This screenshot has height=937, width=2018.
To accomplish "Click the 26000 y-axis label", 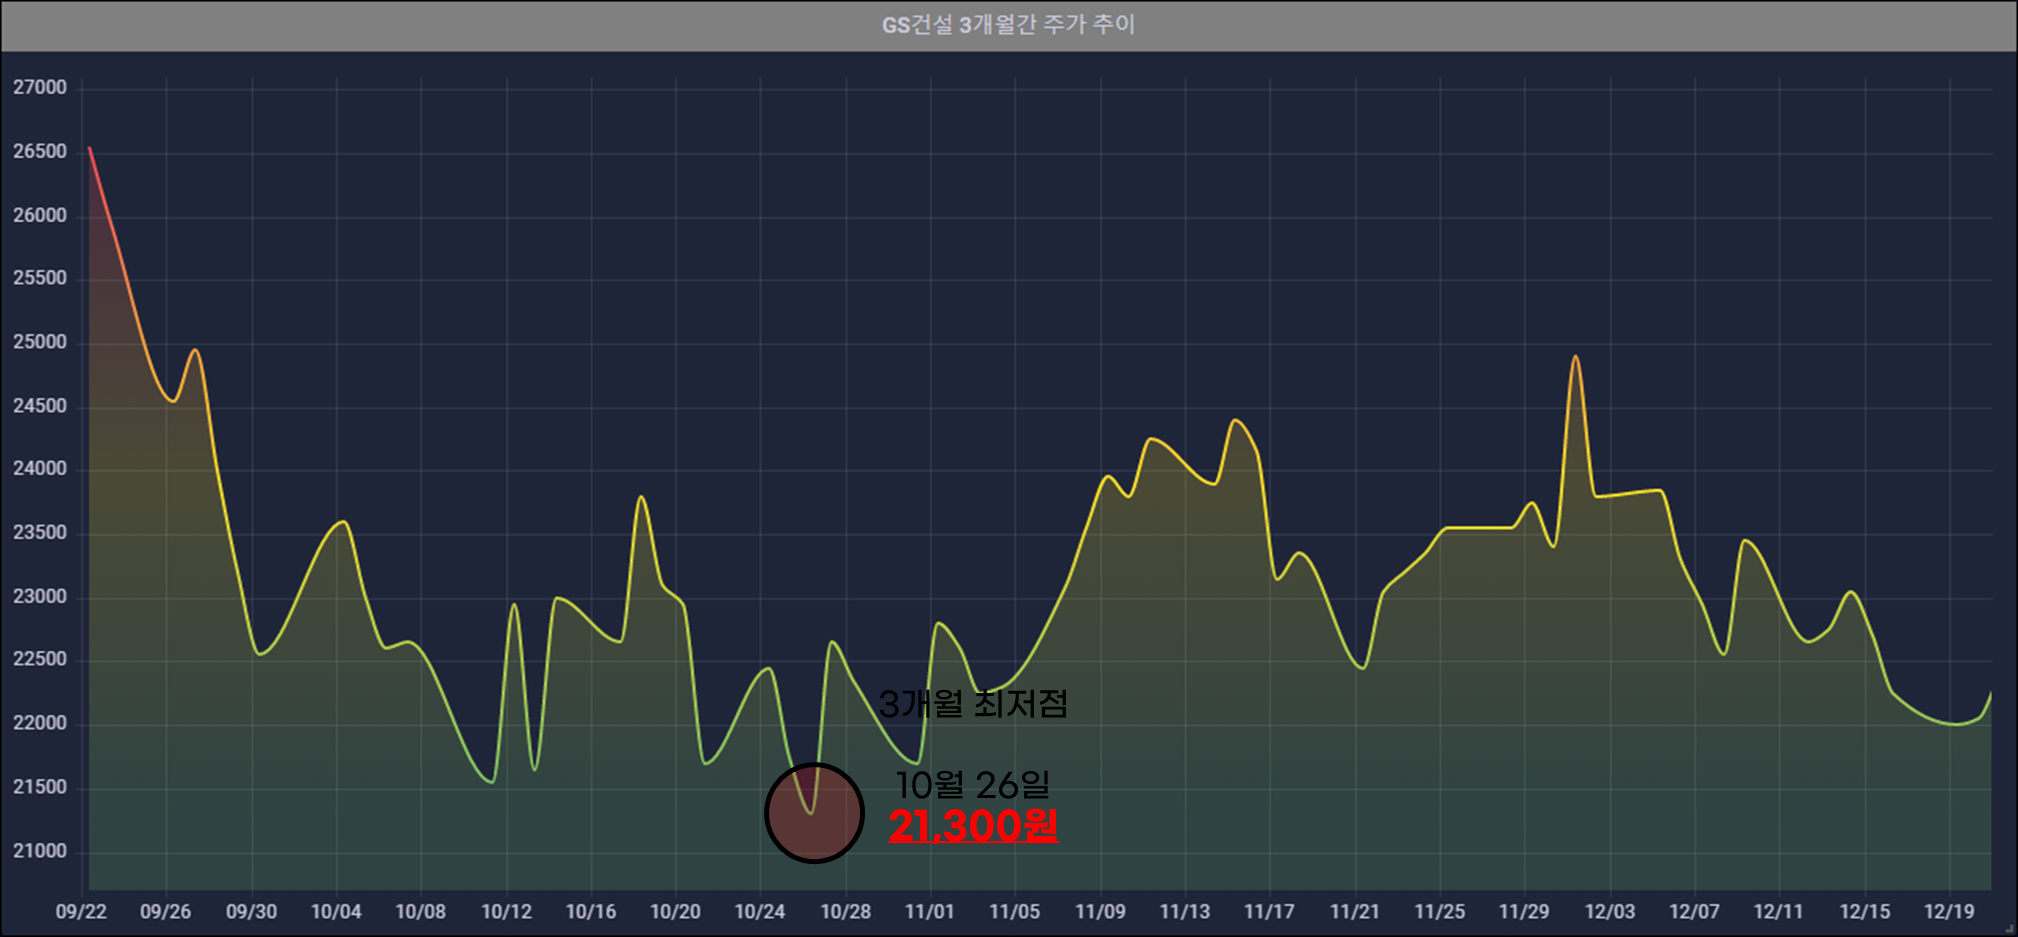I will click(x=40, y=216).
